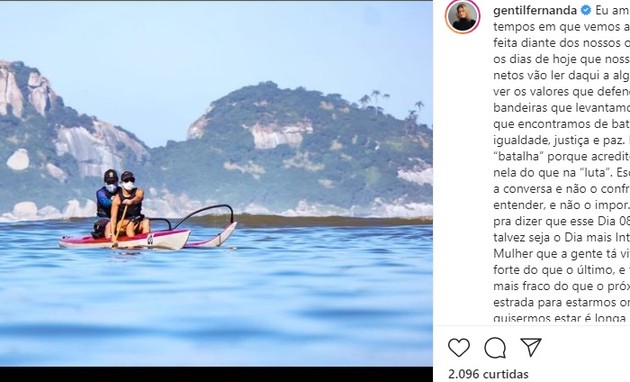Open the gentilfernanda username link
This screenshot has height=382, width=630.
pyautogui.click(x=535, y=11)
